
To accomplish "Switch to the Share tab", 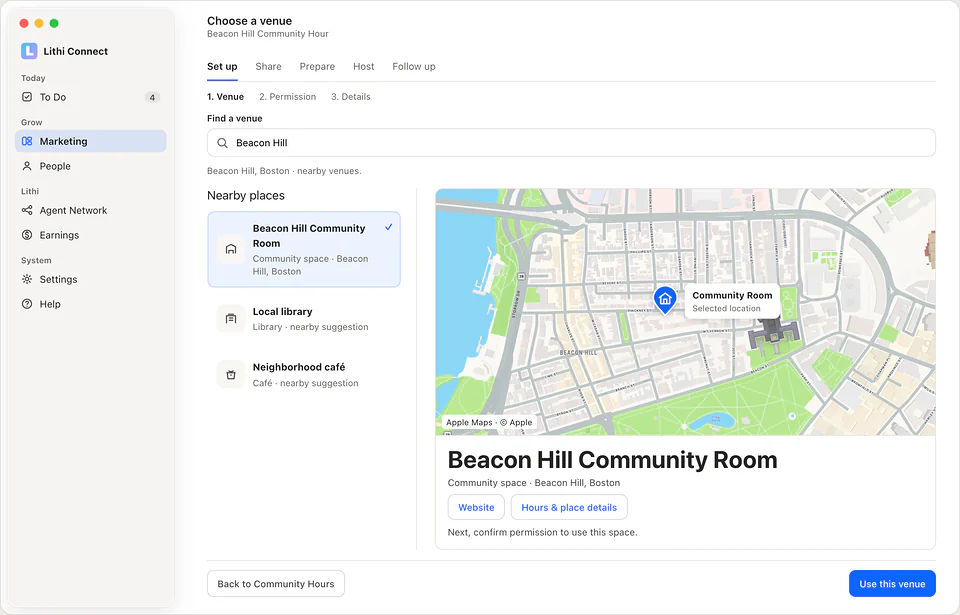I will point(268,66).
